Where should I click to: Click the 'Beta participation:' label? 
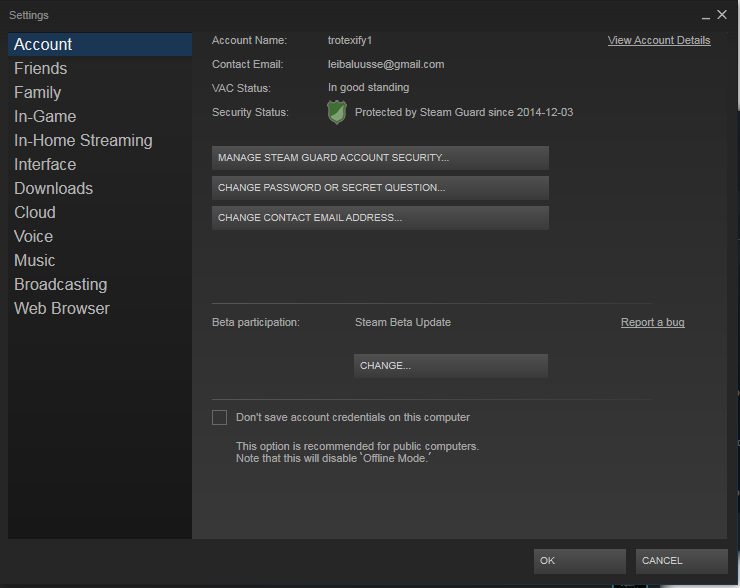(x=256, y=322)
